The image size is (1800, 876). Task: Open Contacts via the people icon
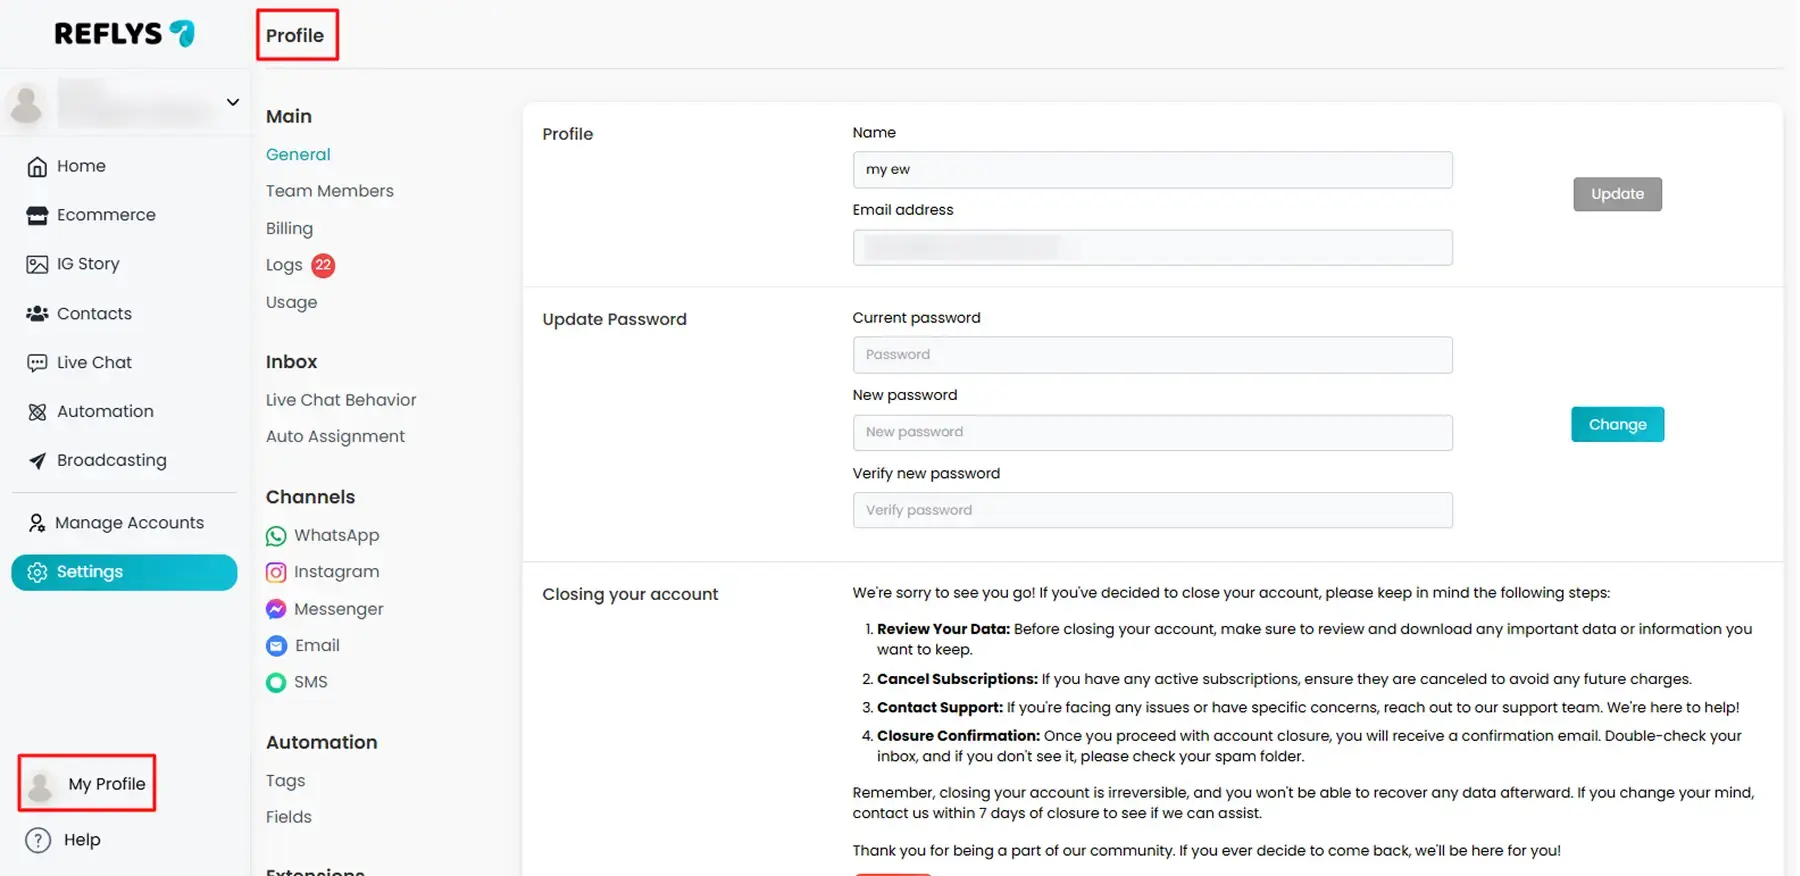click(x=37, y=314)
